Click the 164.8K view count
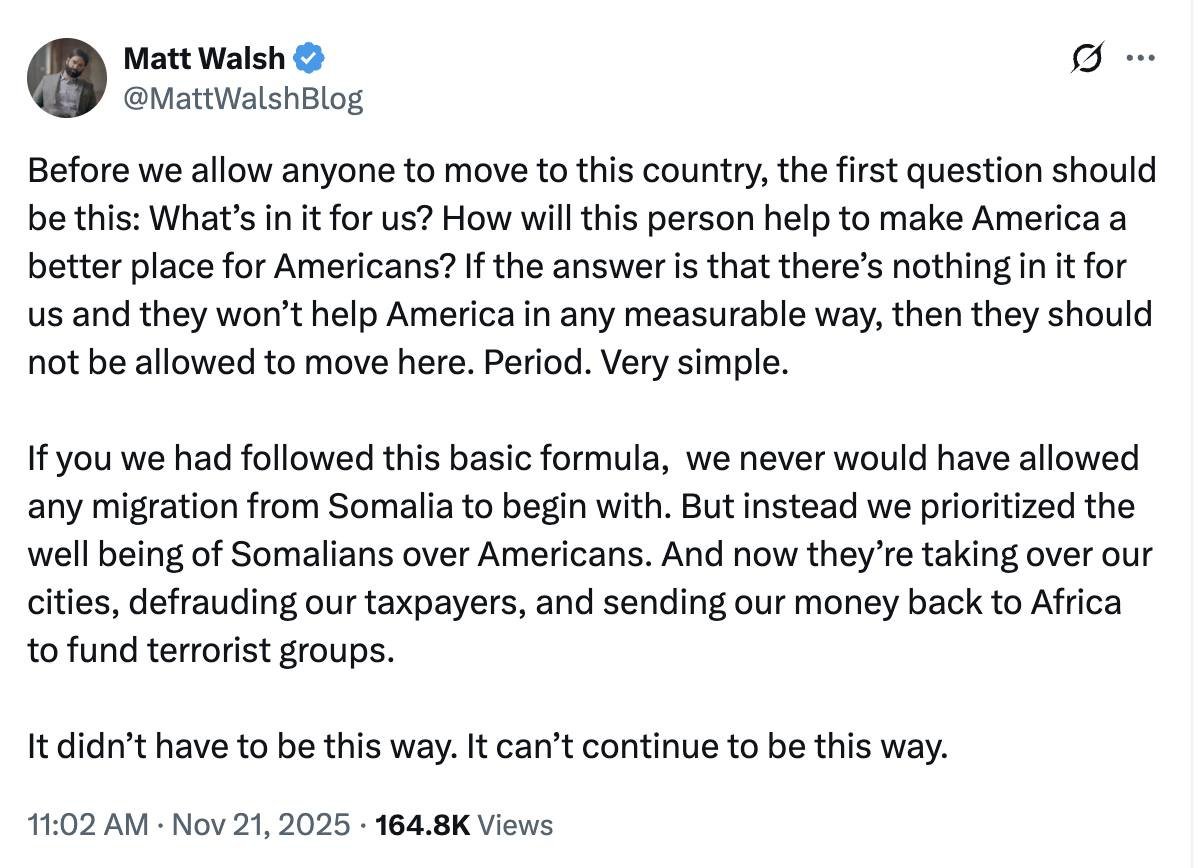 (x=423, y=825)
